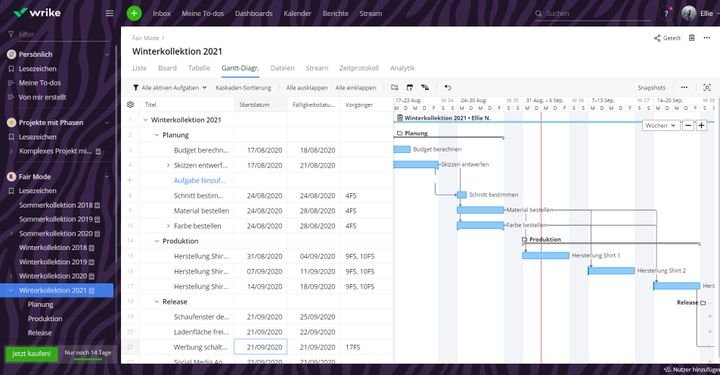Expand Farbe bestellen subtasks
The image size is (720, 375).
(x=168, y=226)
